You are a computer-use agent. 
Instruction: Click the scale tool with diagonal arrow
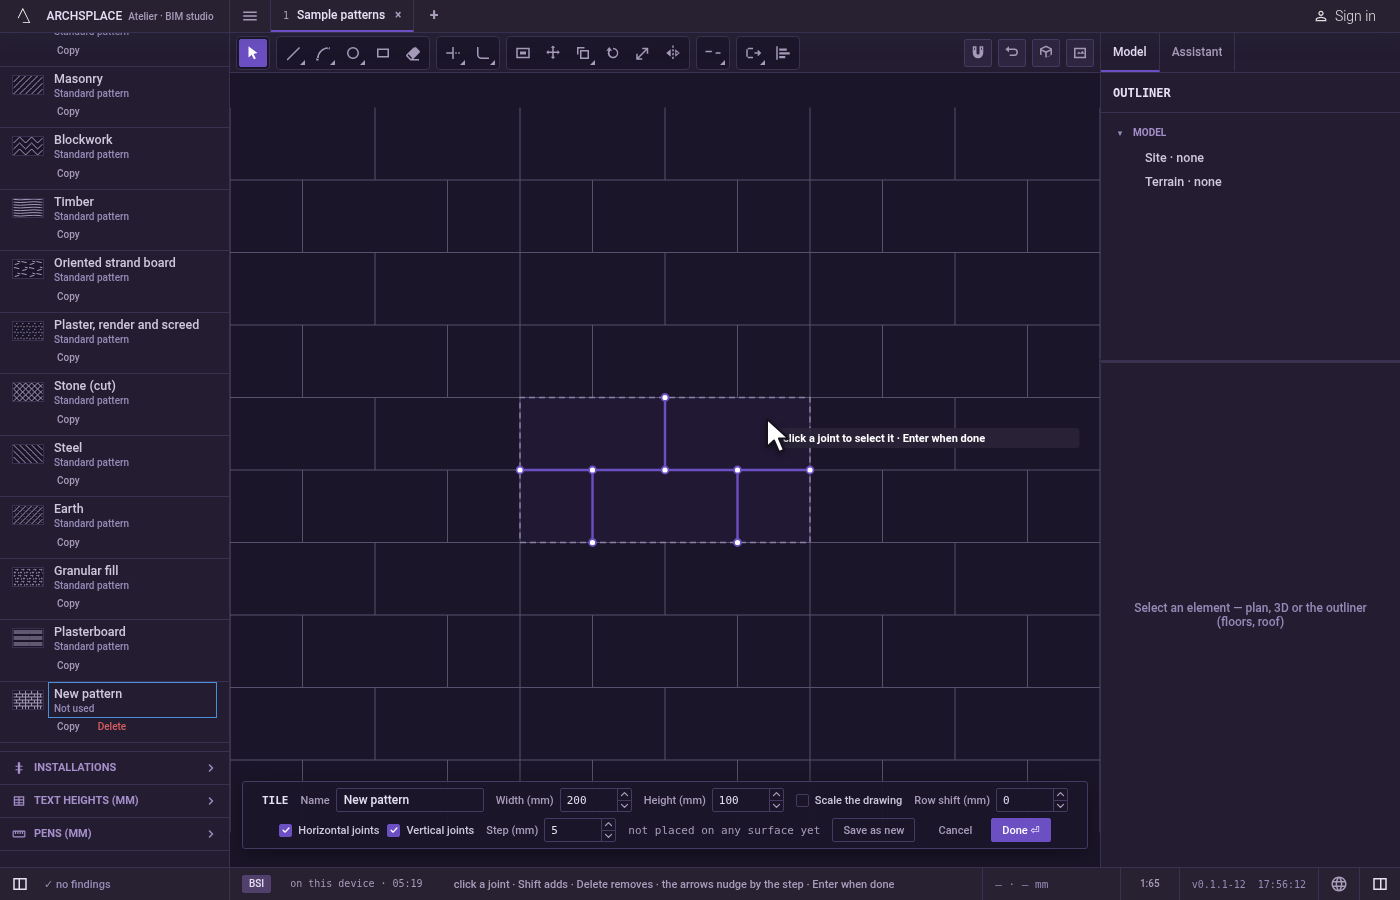643,53
